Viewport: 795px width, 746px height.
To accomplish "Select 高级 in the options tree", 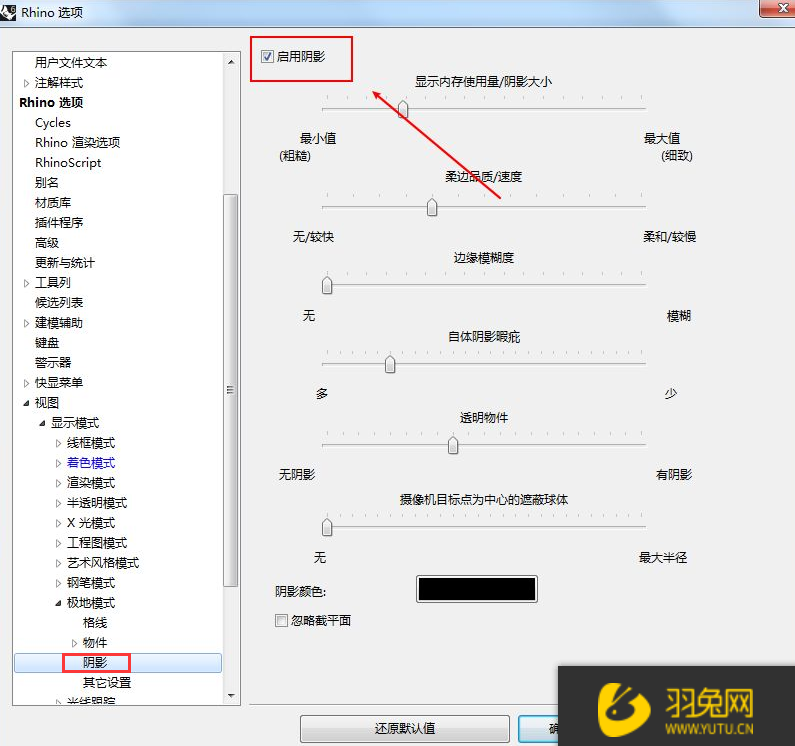I will click(x=47, y=243).
